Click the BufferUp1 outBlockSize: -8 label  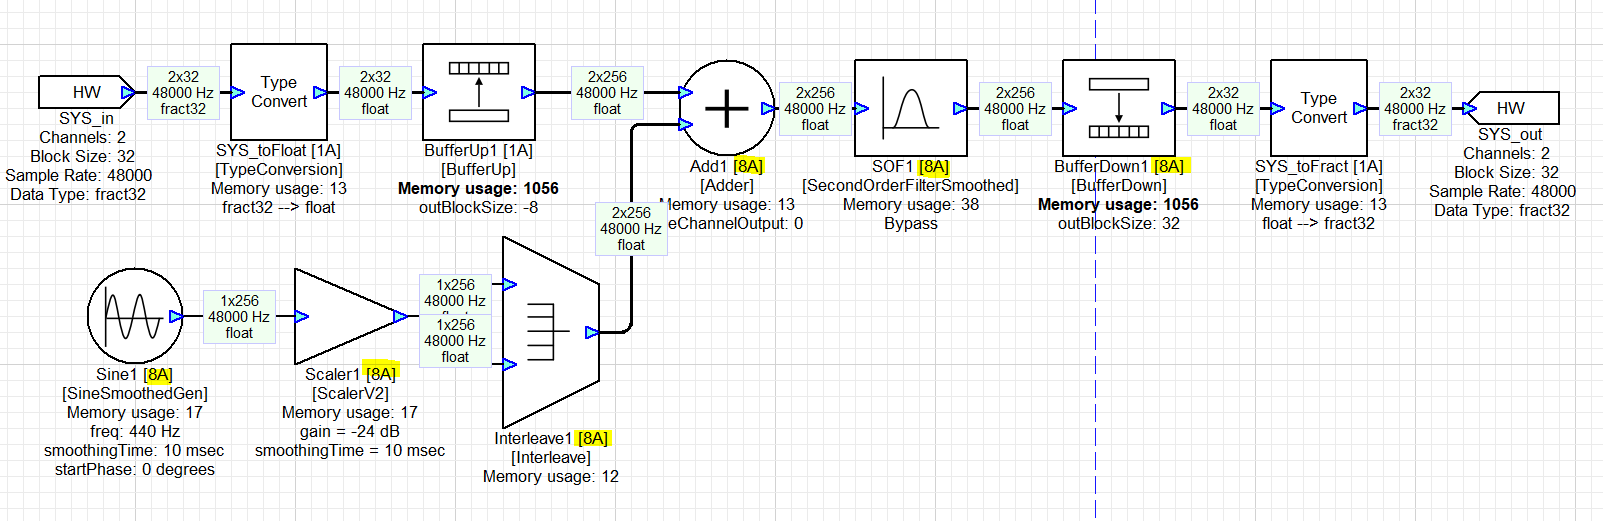478,207
